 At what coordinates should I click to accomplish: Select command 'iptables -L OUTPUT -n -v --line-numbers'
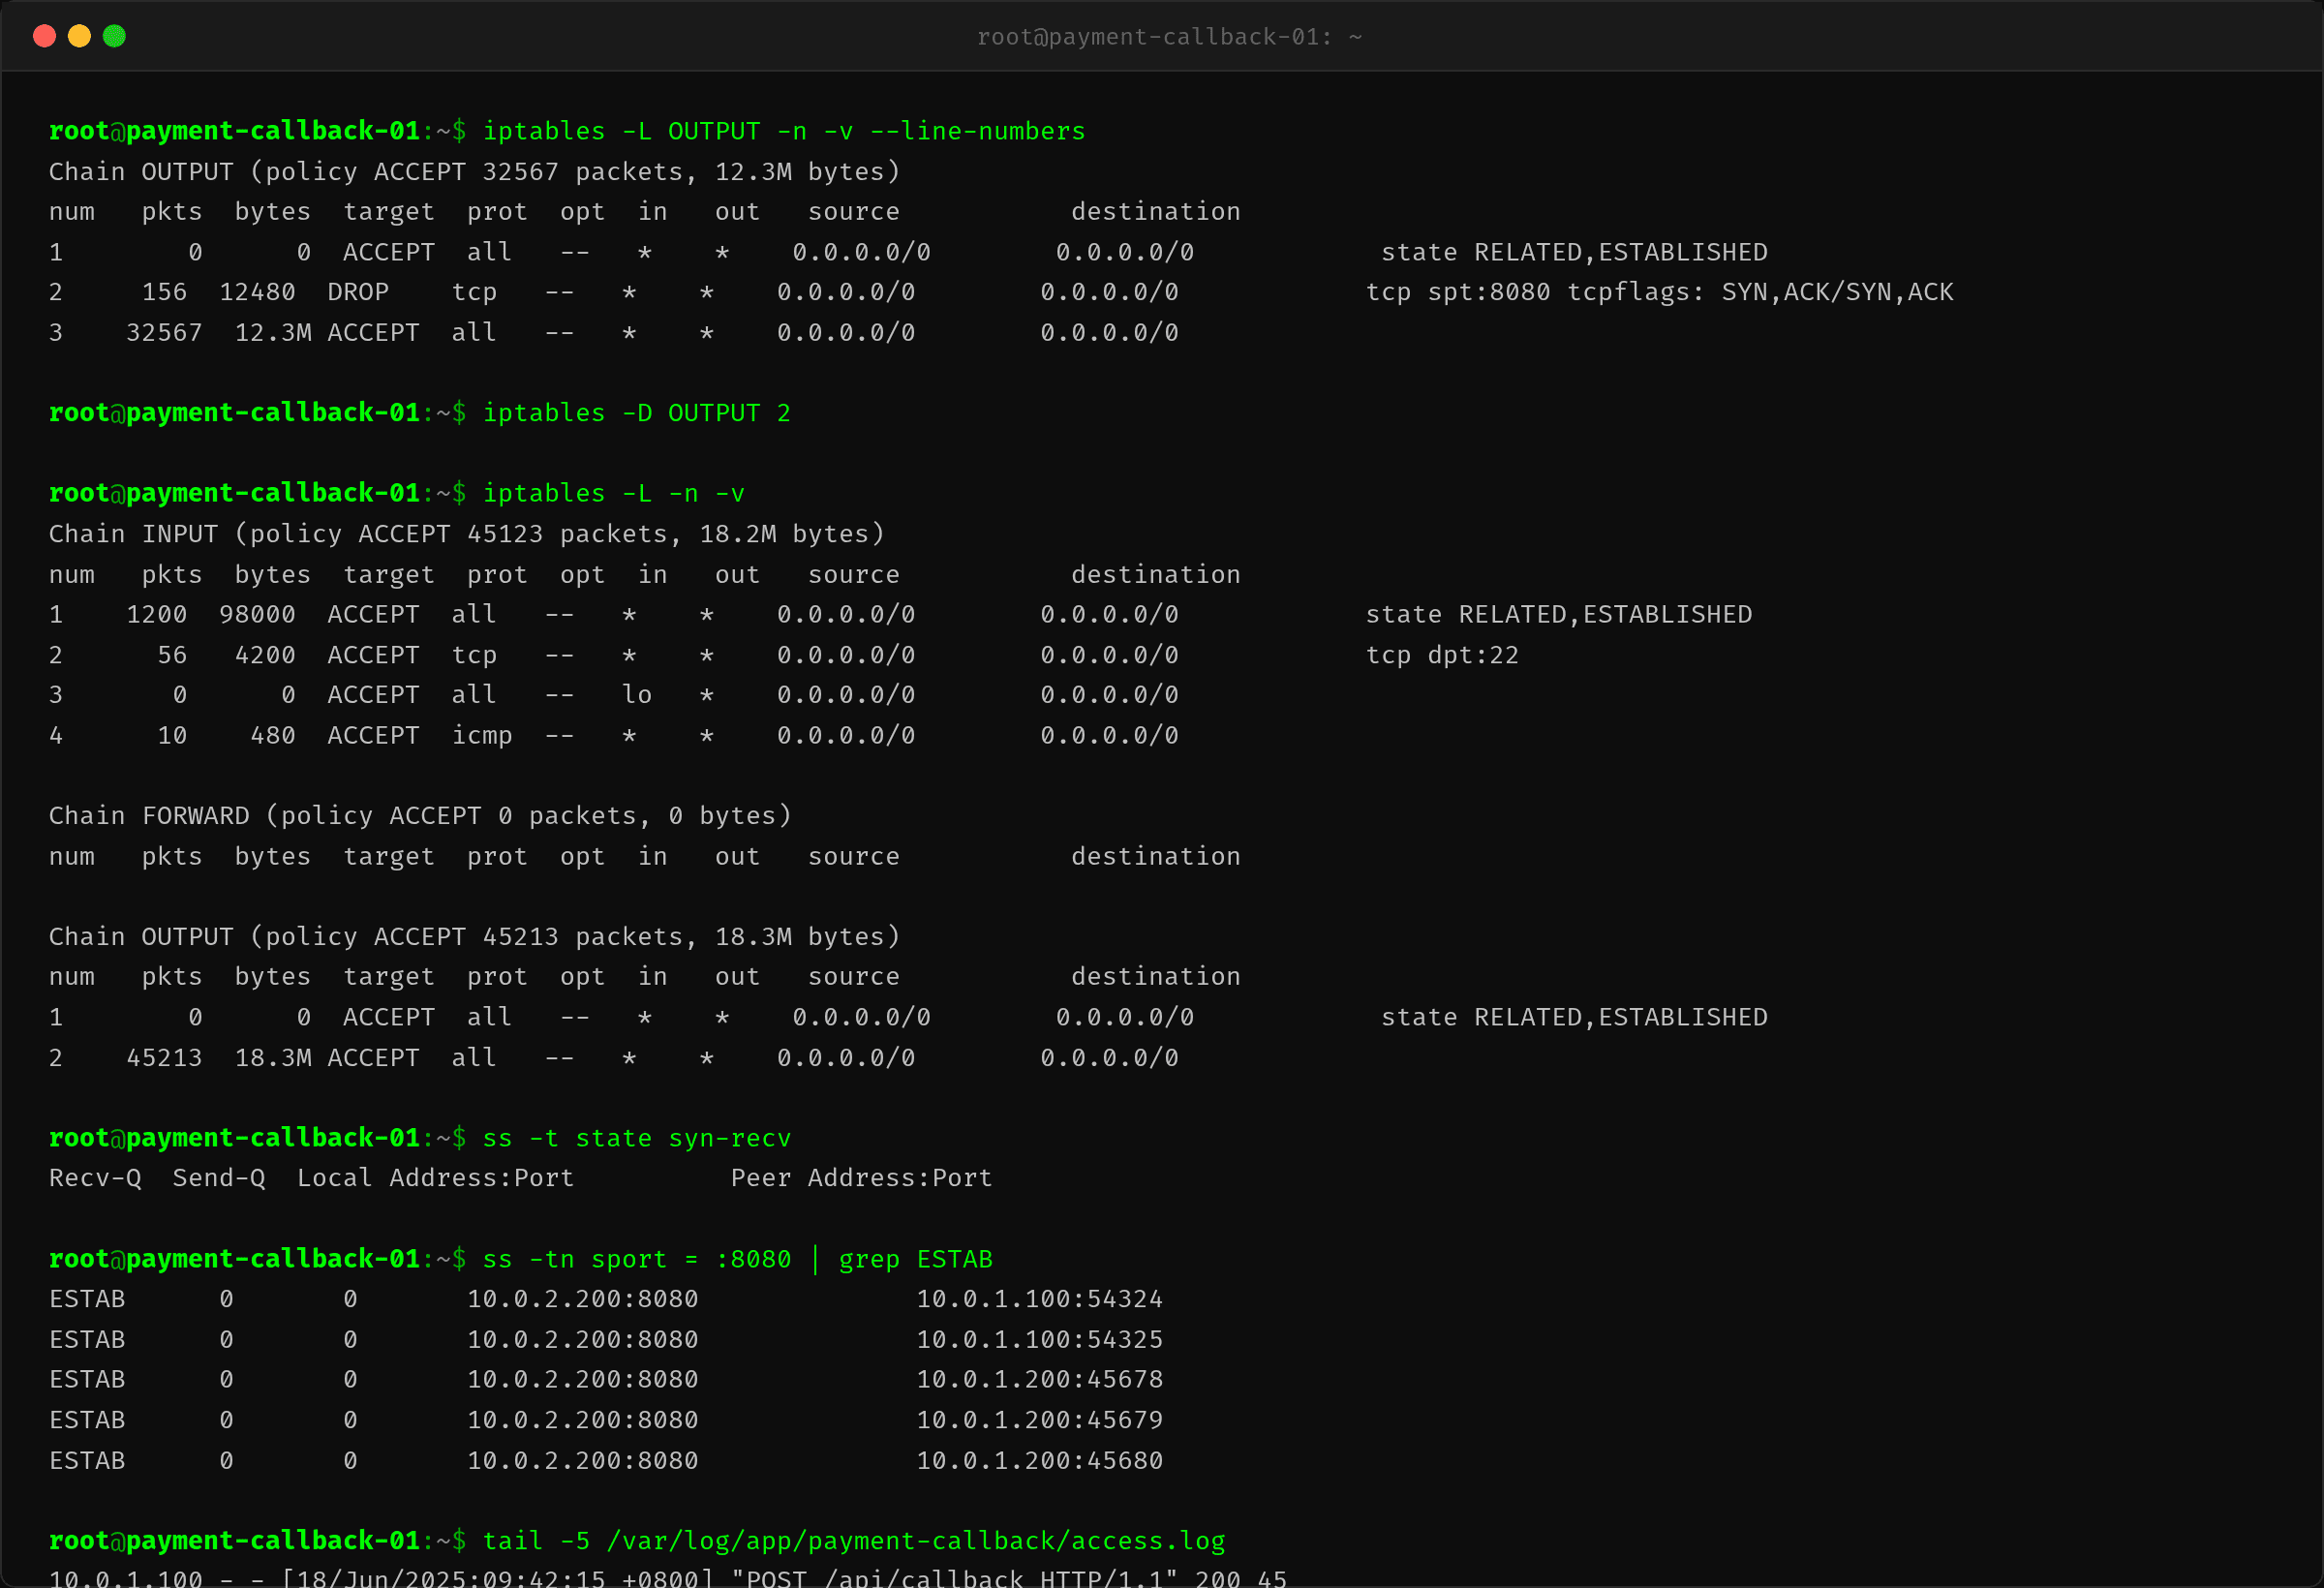(x=784, y=131)
